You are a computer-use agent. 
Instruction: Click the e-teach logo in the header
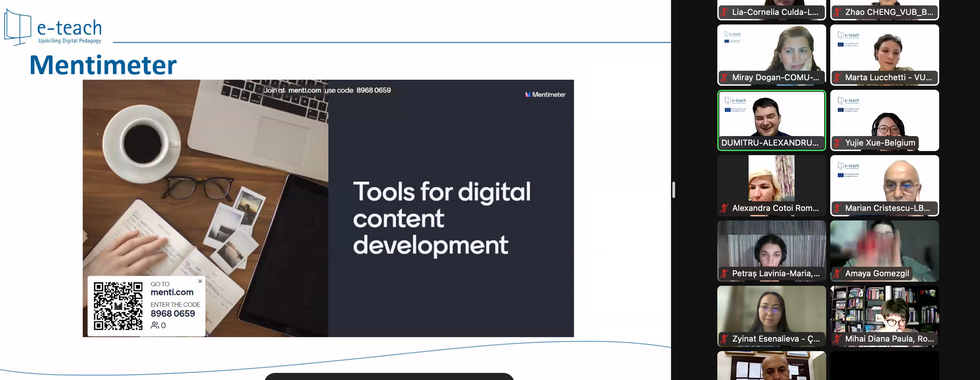[x=52, y=27]
